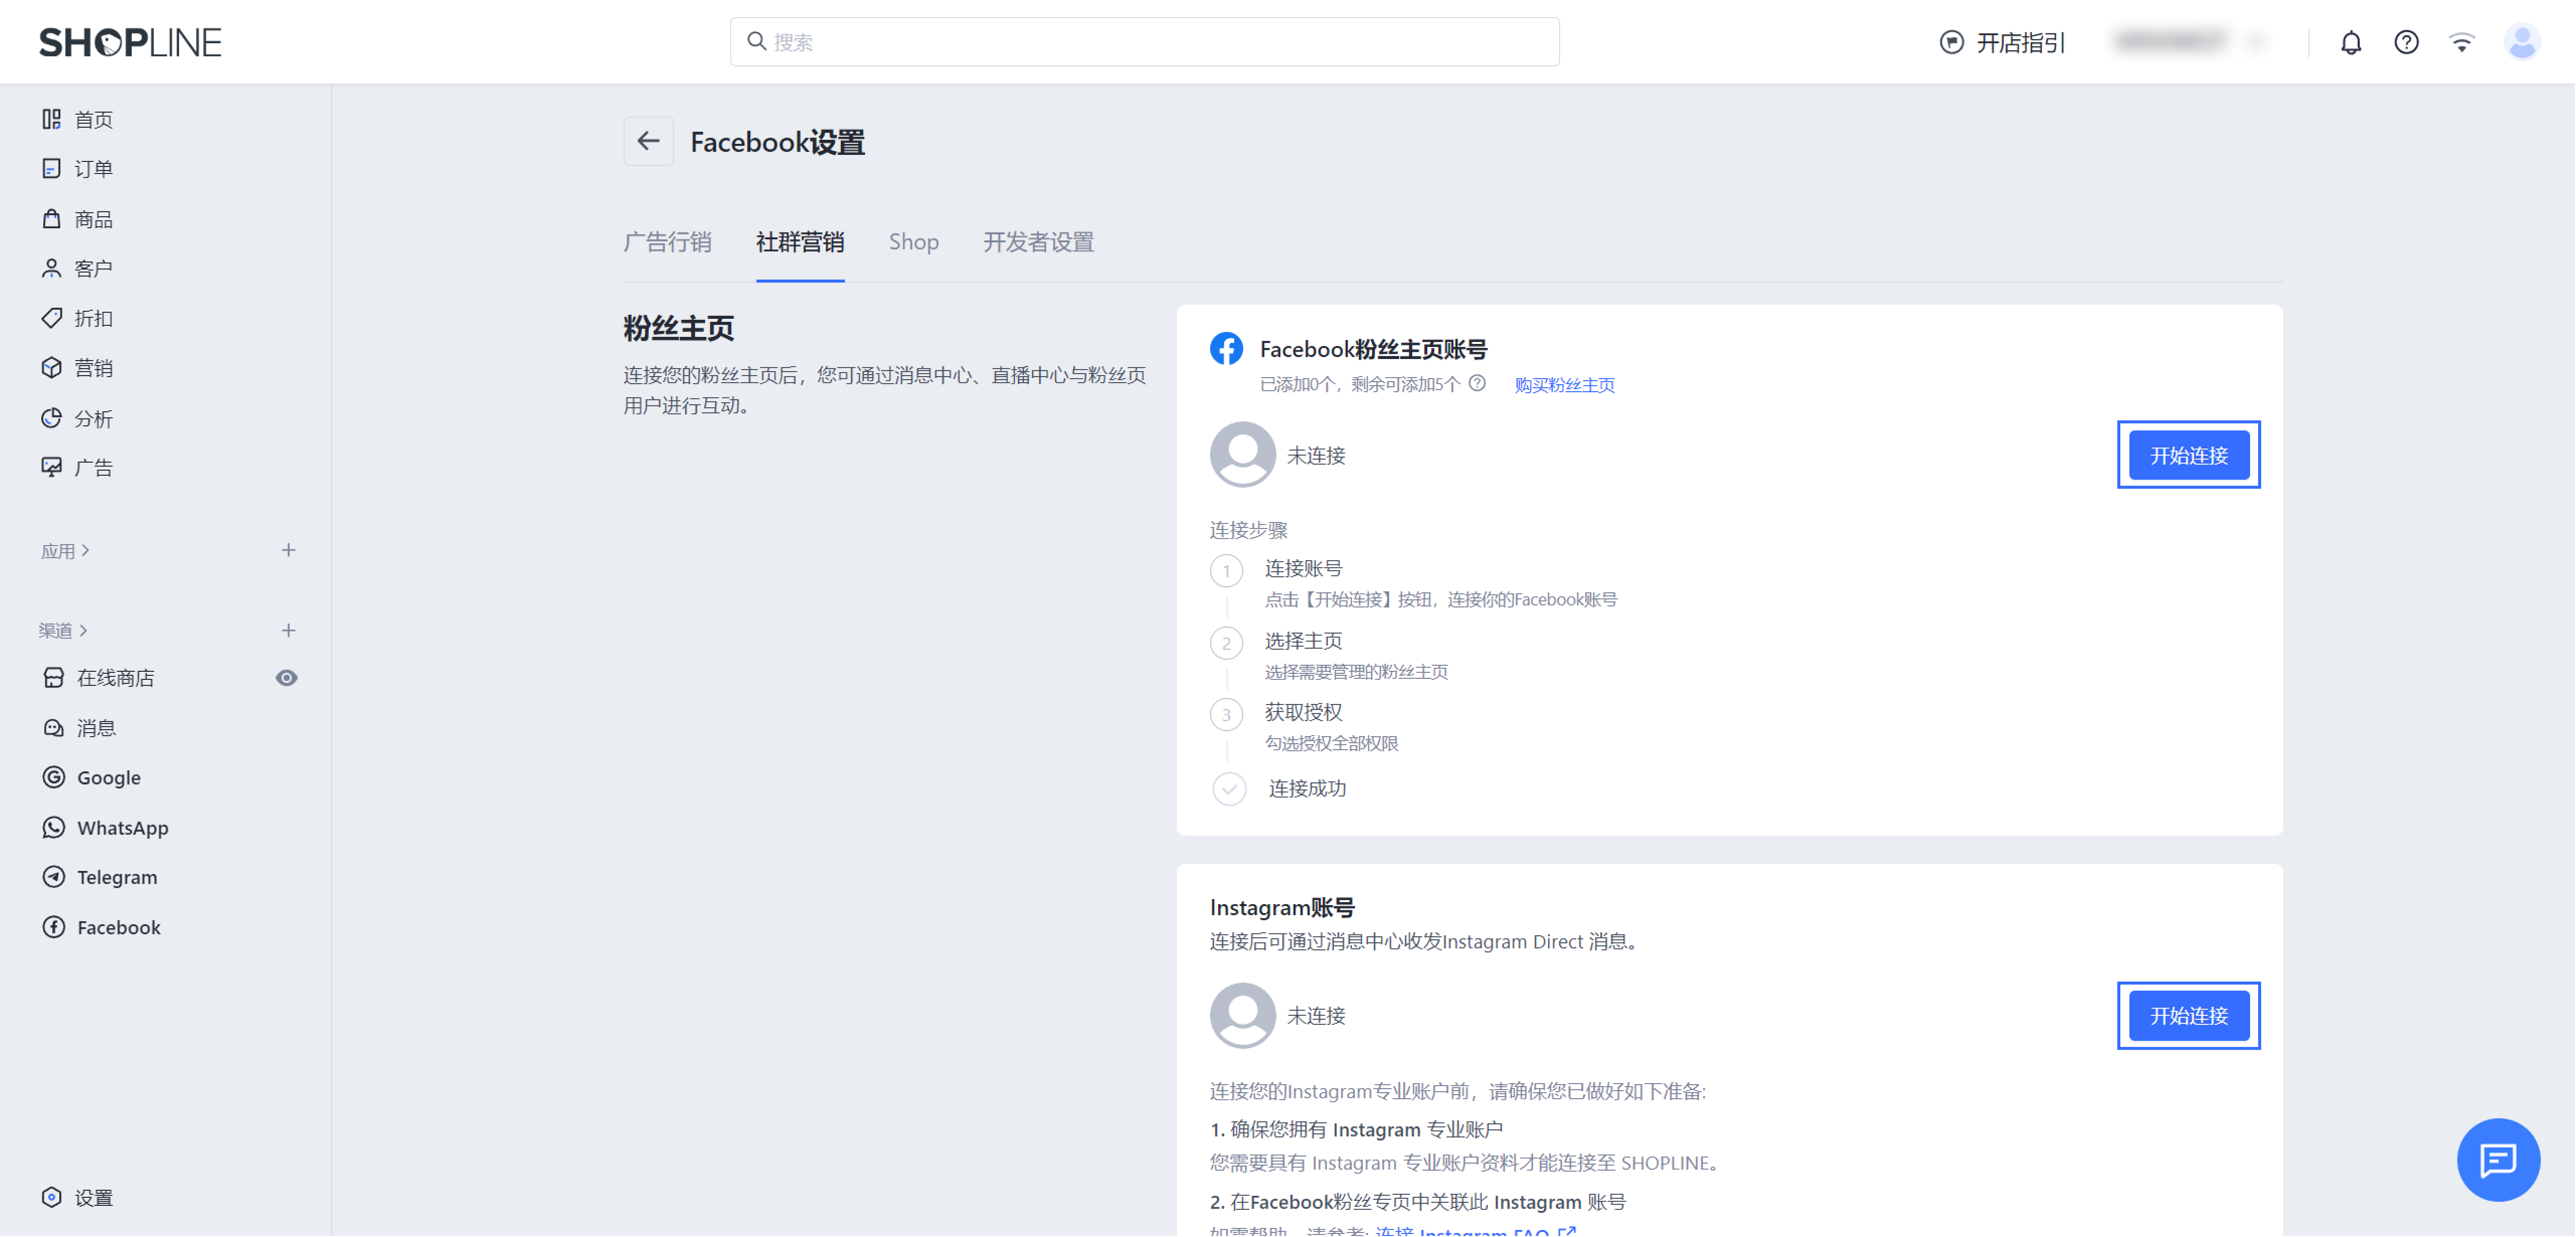This screenshot has width=2576, height=1237.
Task: Switch to the 广告行销 tab
Action: [x=668, y=242]
